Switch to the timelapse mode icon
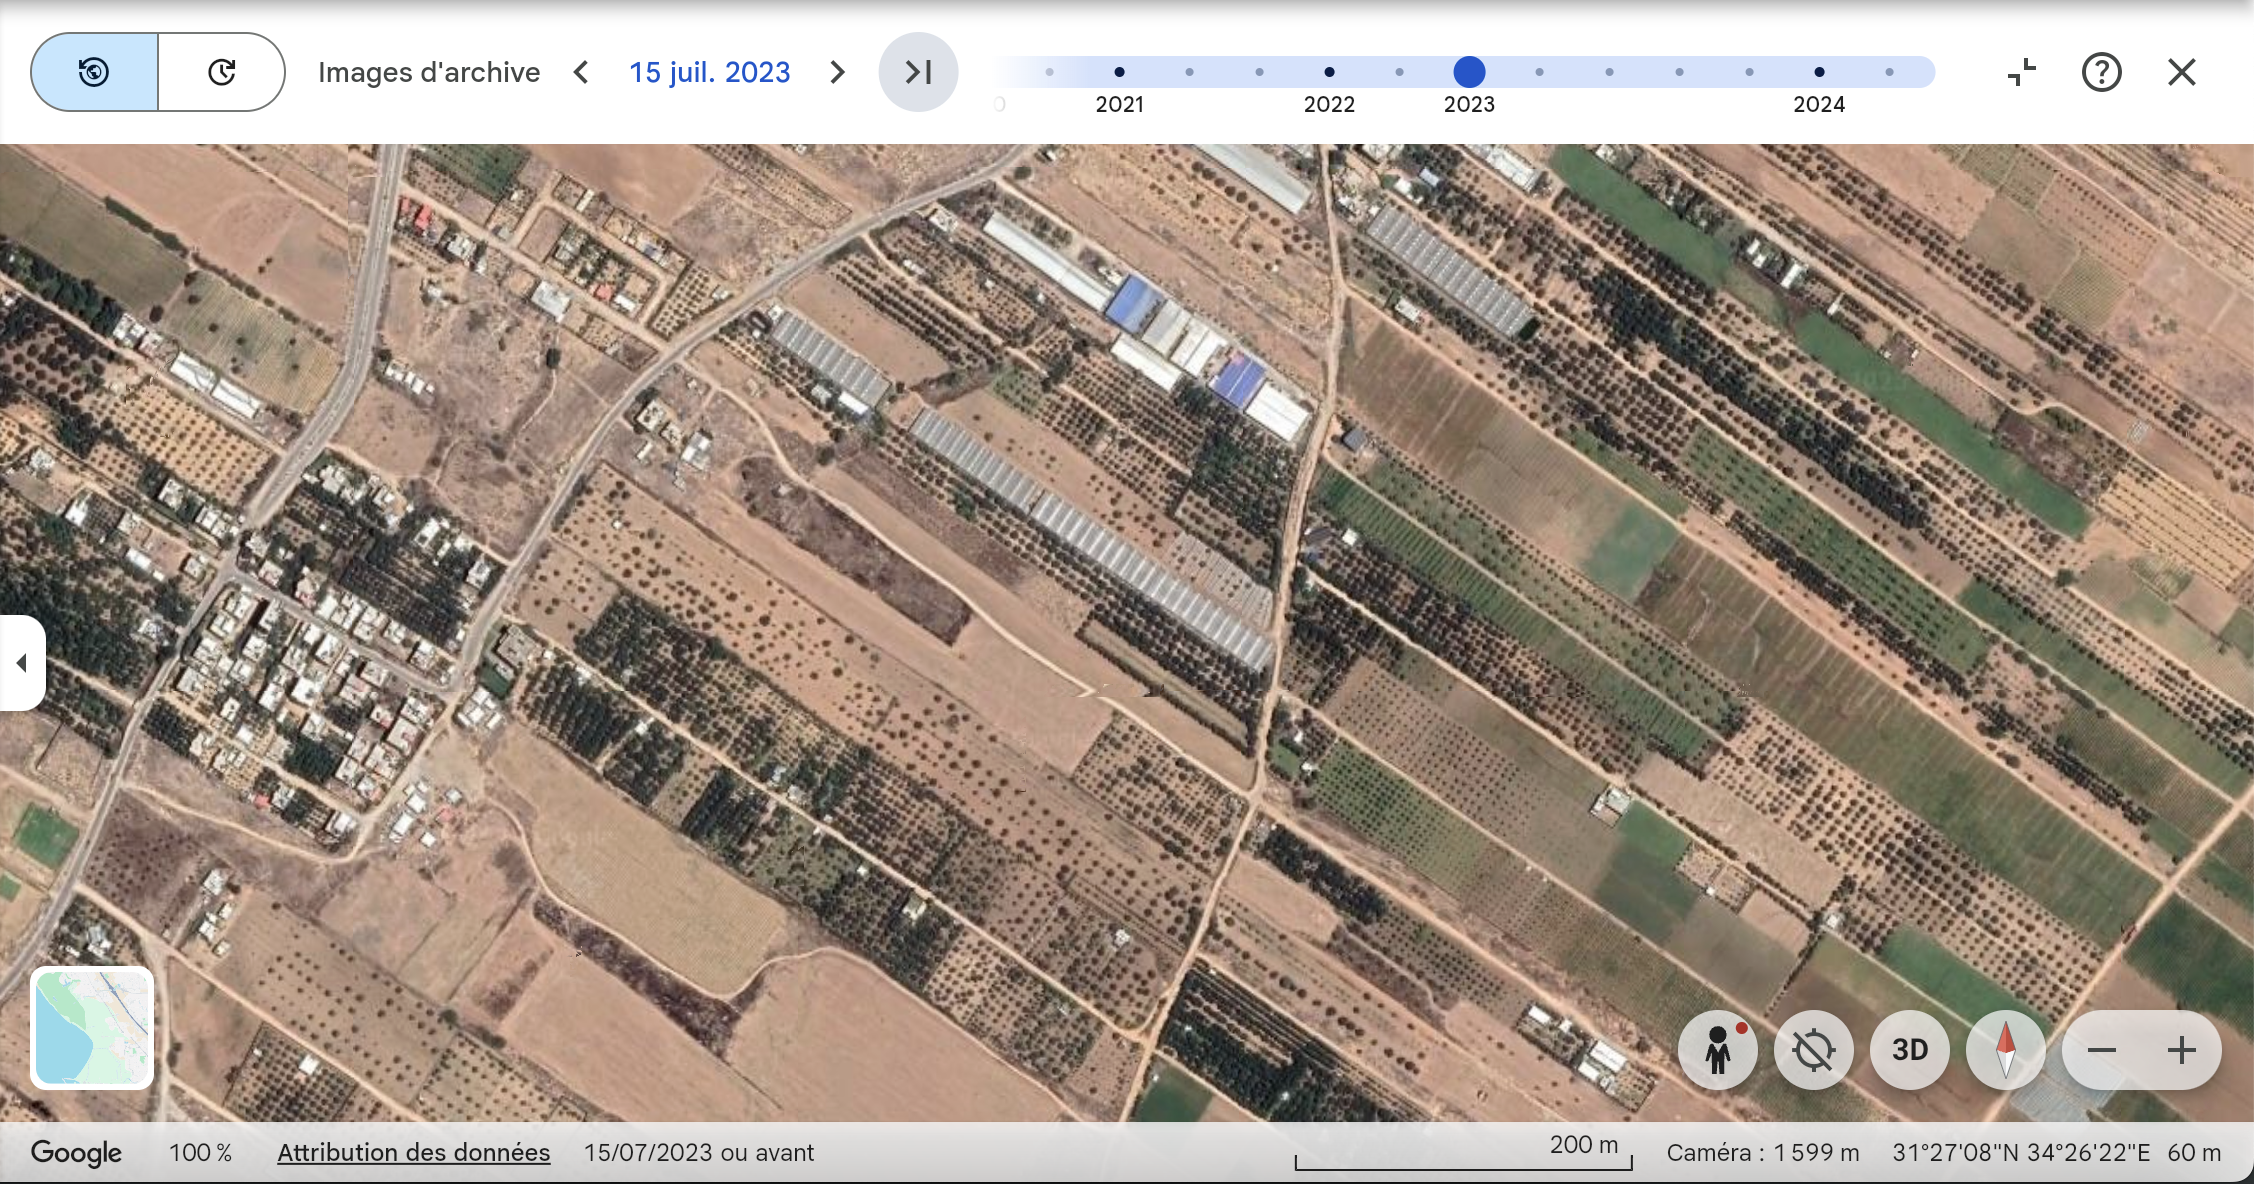 point(221,72)
